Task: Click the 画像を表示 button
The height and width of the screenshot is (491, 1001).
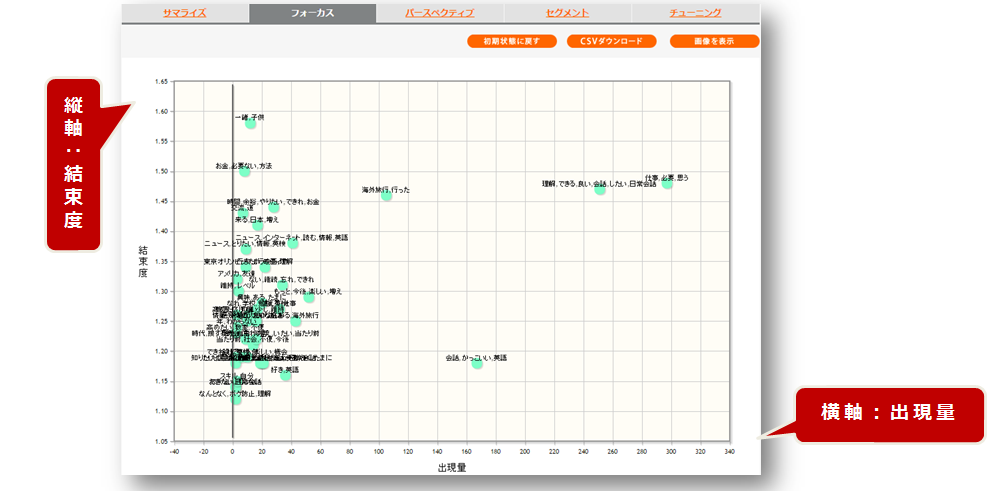Action: (714, 42)
